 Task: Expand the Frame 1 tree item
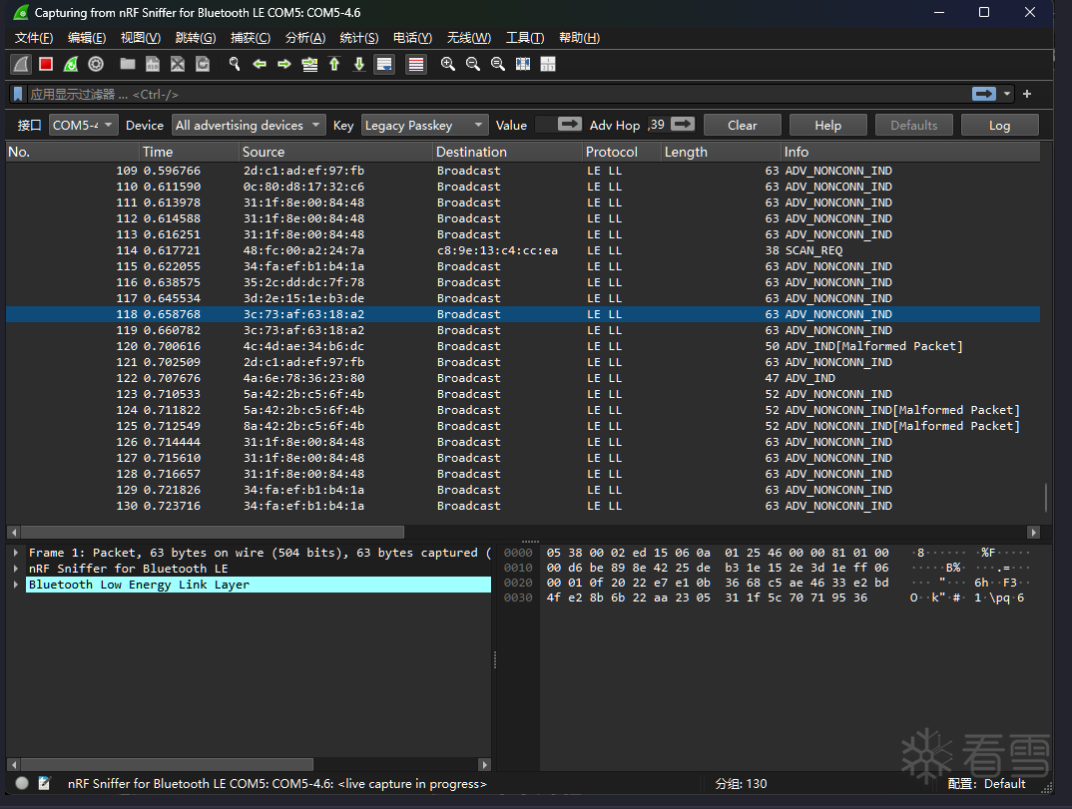[x=16, y=553]
